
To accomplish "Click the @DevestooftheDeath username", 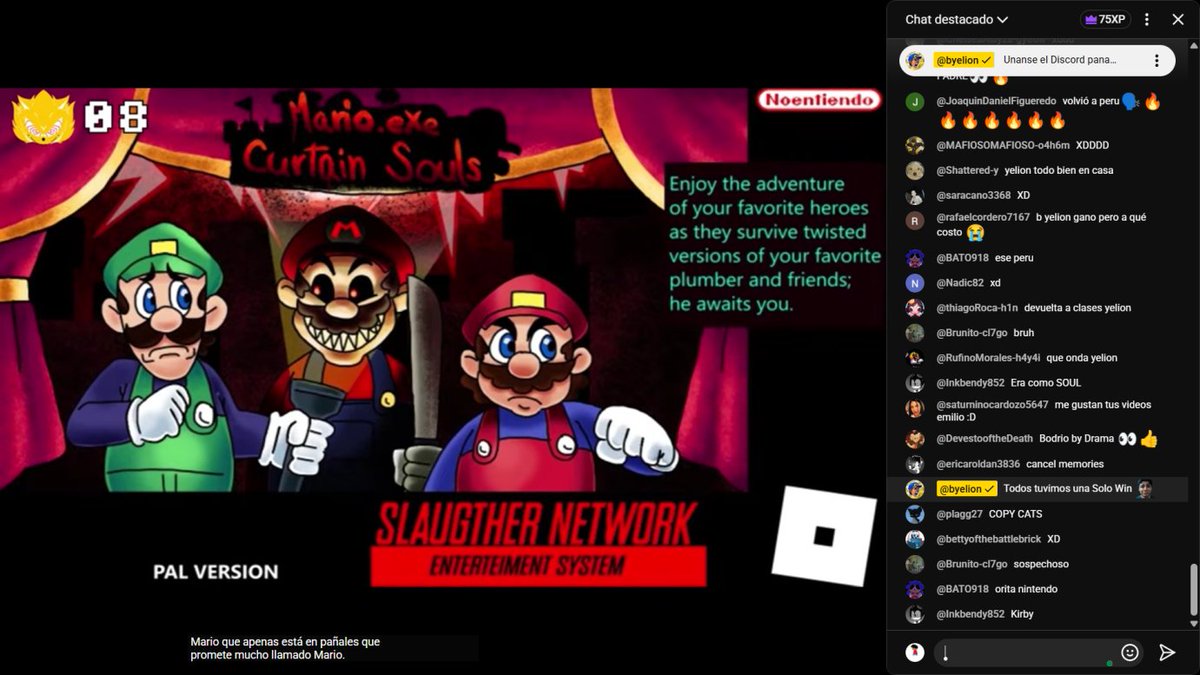I will click(x=985, y=439).
